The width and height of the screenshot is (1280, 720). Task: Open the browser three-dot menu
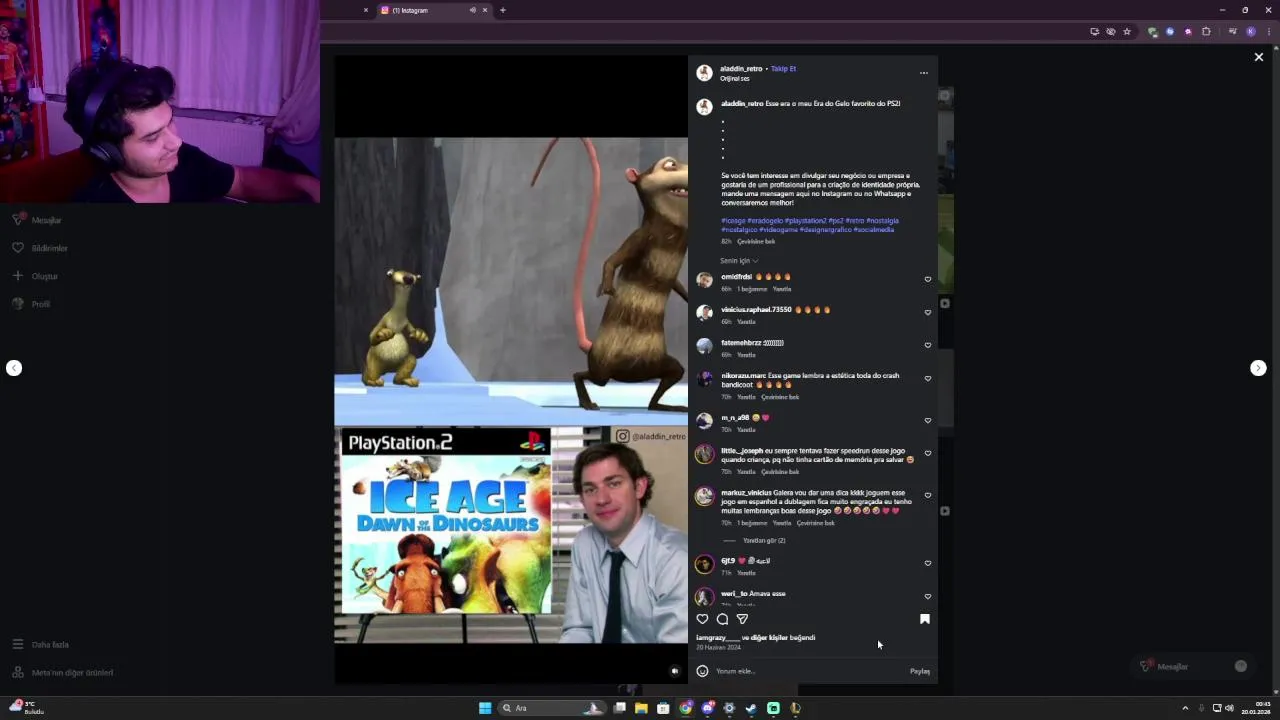coord(1267,32)
